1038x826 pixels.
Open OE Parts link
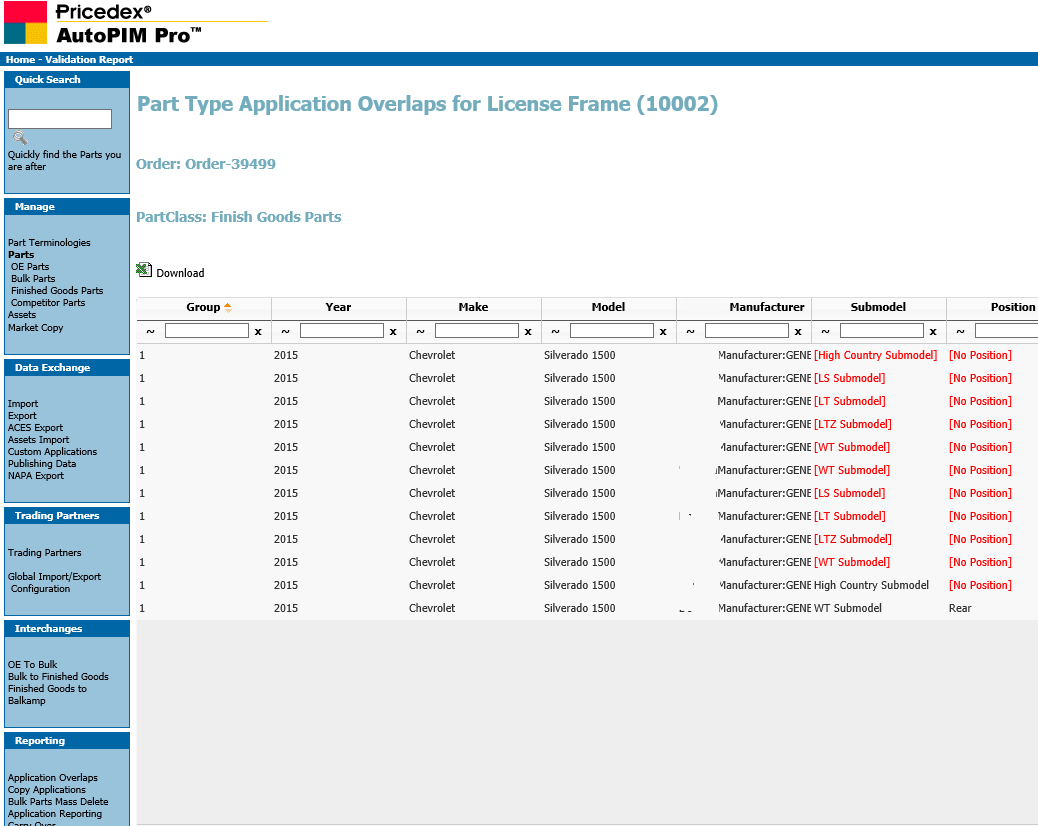30,267
